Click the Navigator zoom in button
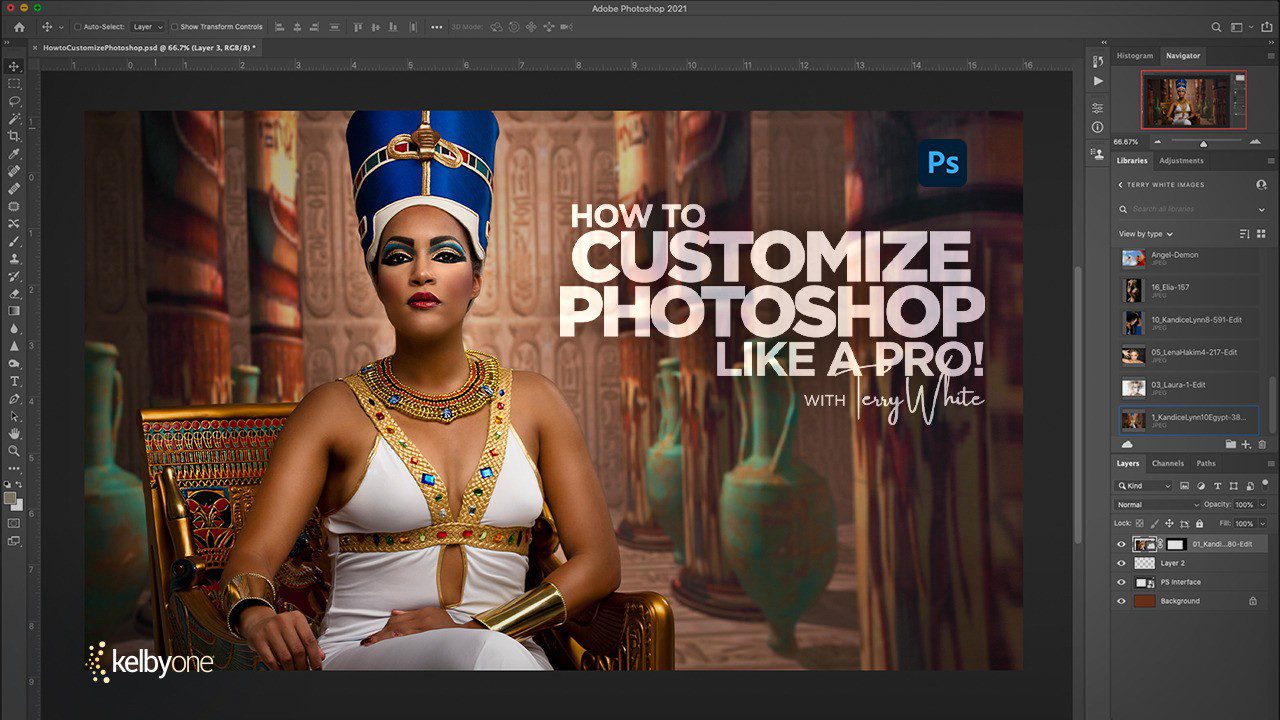Viewport: 1280px width, 720px height. pyautogui.click(x=1255, y=142)
